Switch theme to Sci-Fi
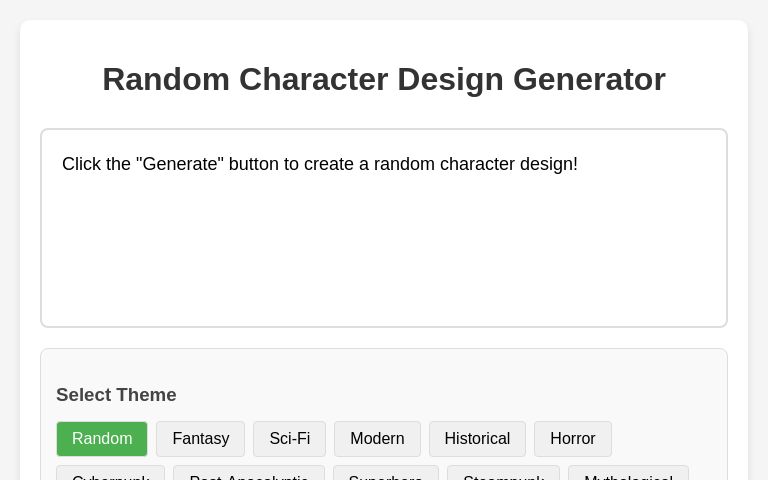Screen dimensions: 768x480 [289, 439]
